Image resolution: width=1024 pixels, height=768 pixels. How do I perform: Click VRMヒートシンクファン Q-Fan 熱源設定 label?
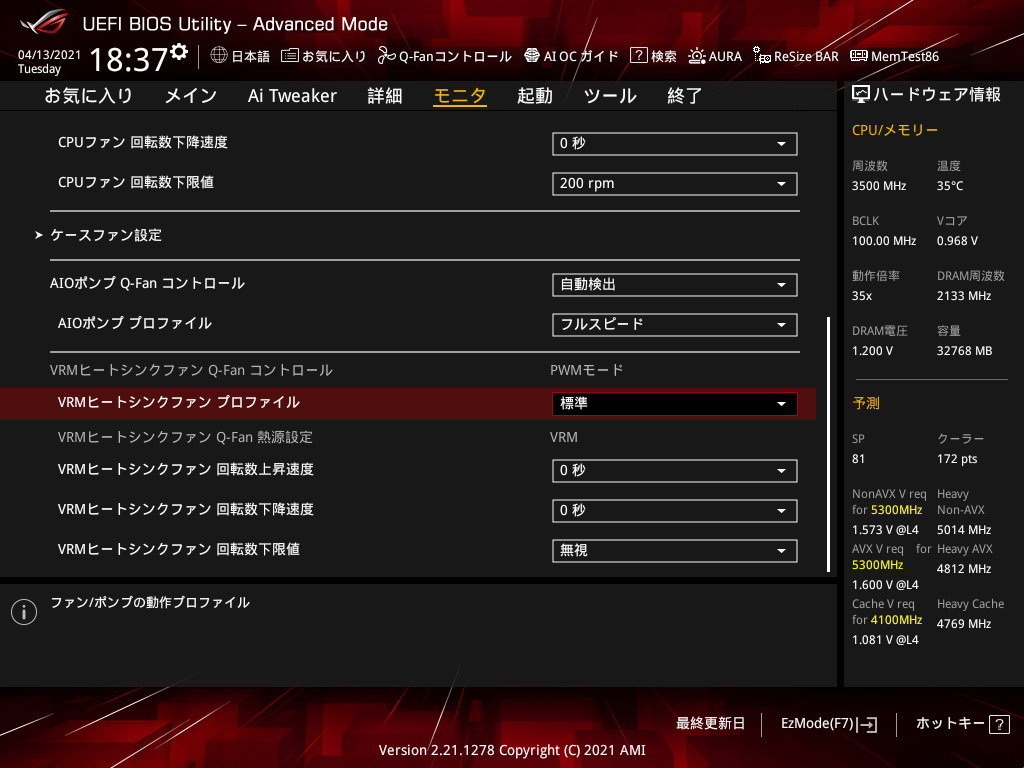click(185, 437)
